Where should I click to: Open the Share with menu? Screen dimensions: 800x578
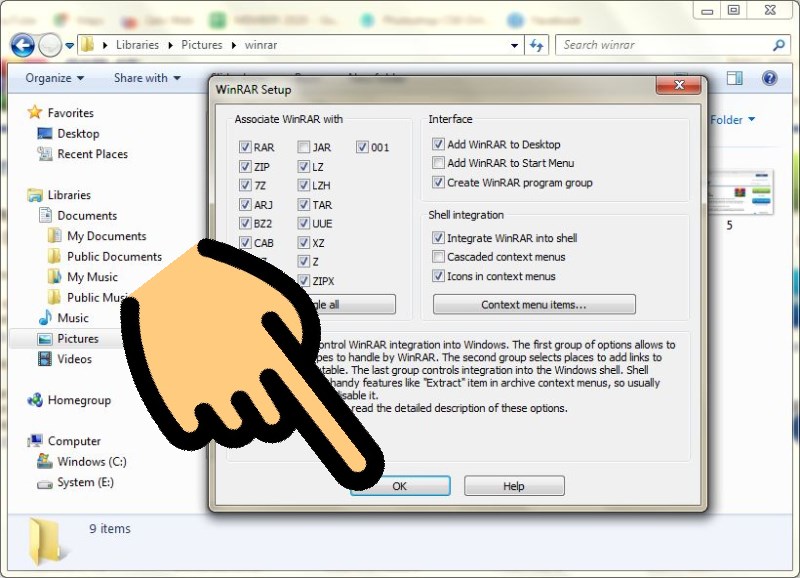click(x=147, y=78)
